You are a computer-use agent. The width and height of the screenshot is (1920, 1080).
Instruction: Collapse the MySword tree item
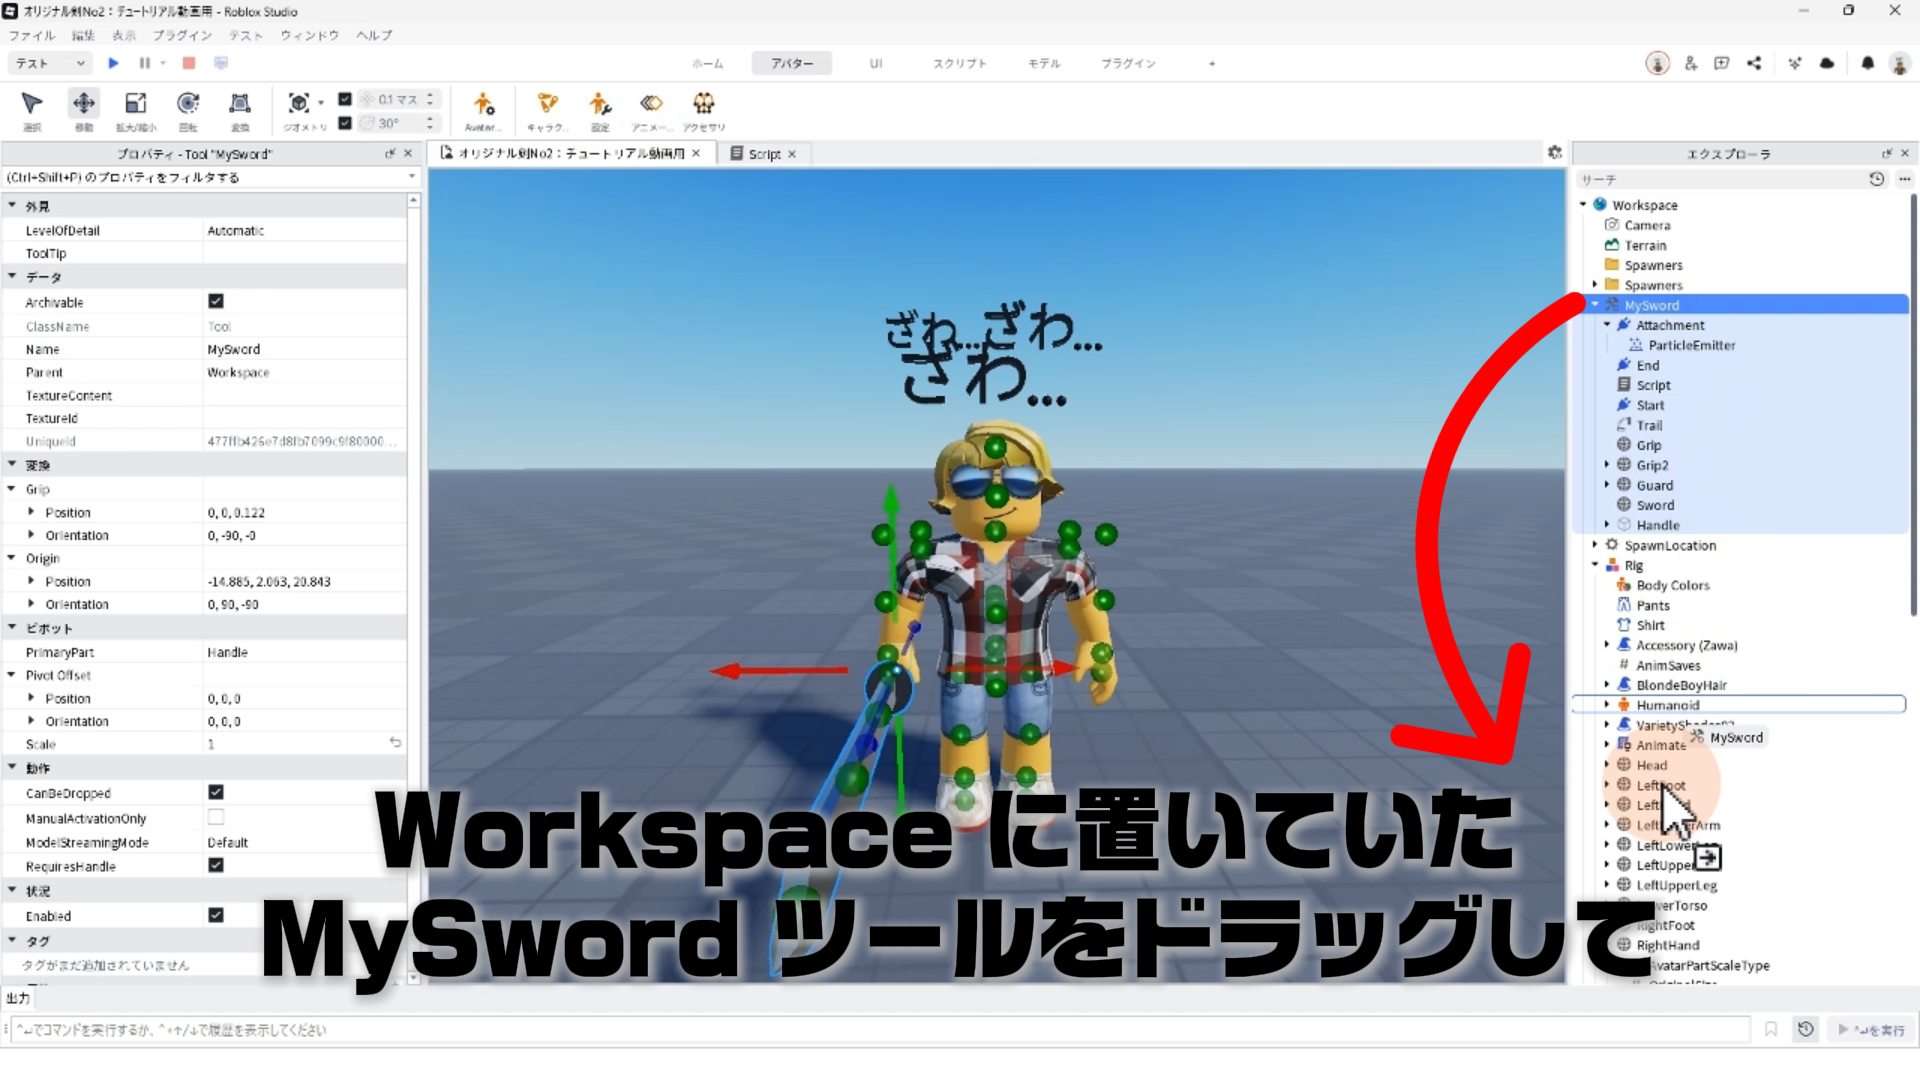[1595, 305]
